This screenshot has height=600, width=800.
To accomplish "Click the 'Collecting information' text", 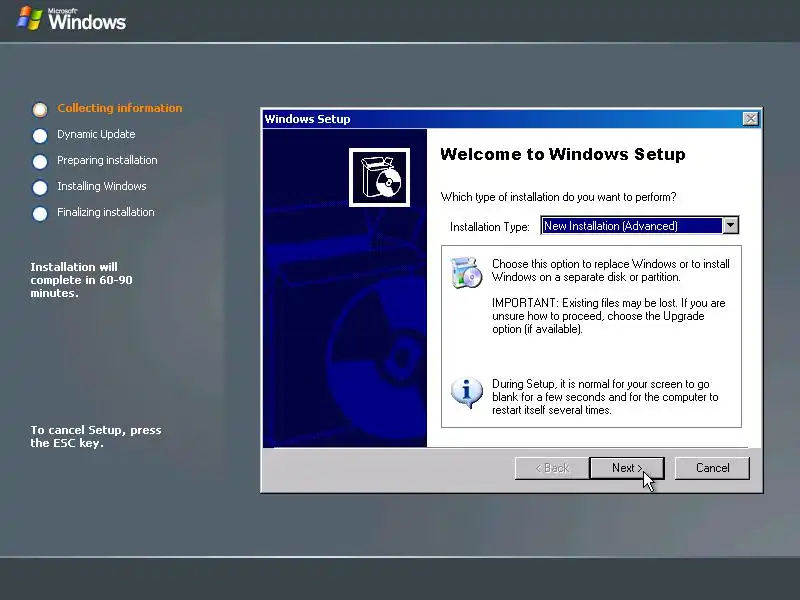I will pyautogui.click(x=119, y=108).
